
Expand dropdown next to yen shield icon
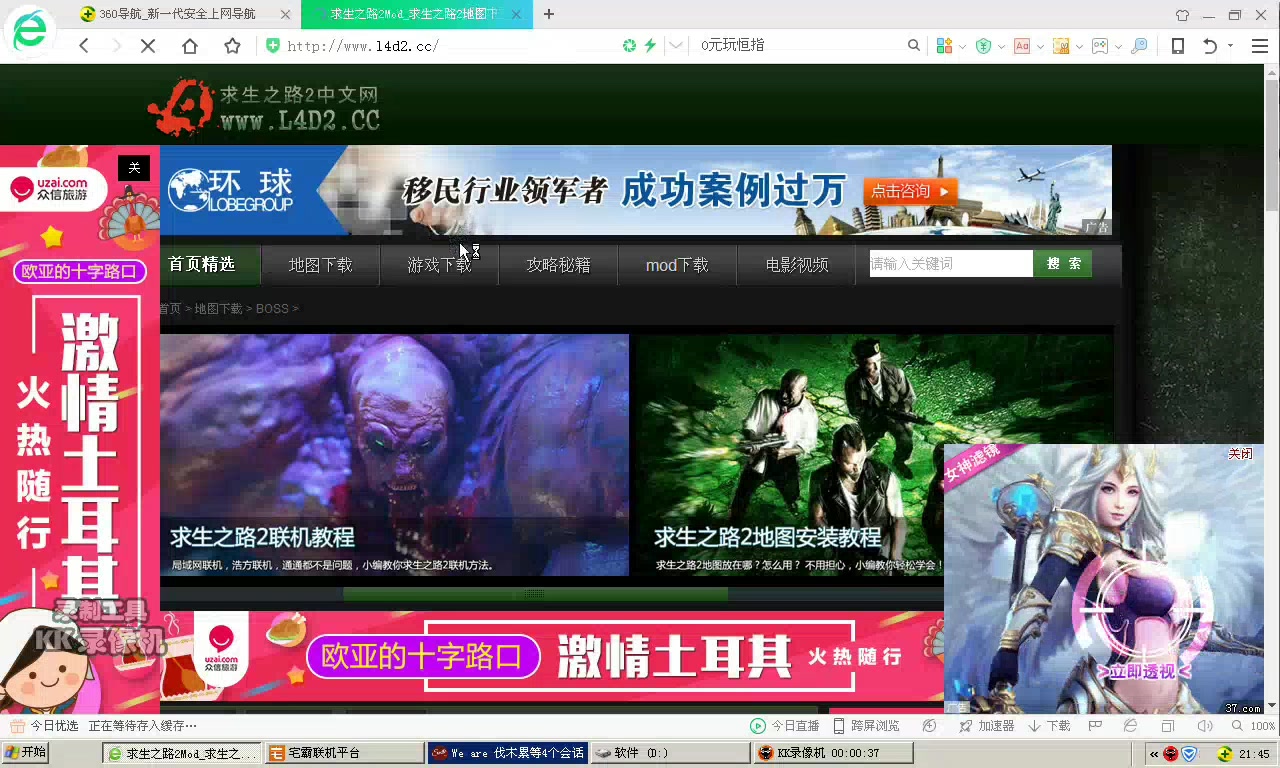click(1001, 46)
